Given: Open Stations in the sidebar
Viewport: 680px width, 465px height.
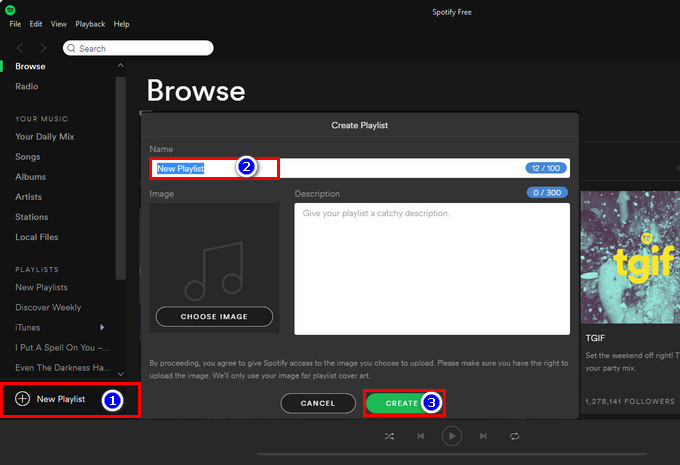Looking at the screenshot, I should (32, 217).
